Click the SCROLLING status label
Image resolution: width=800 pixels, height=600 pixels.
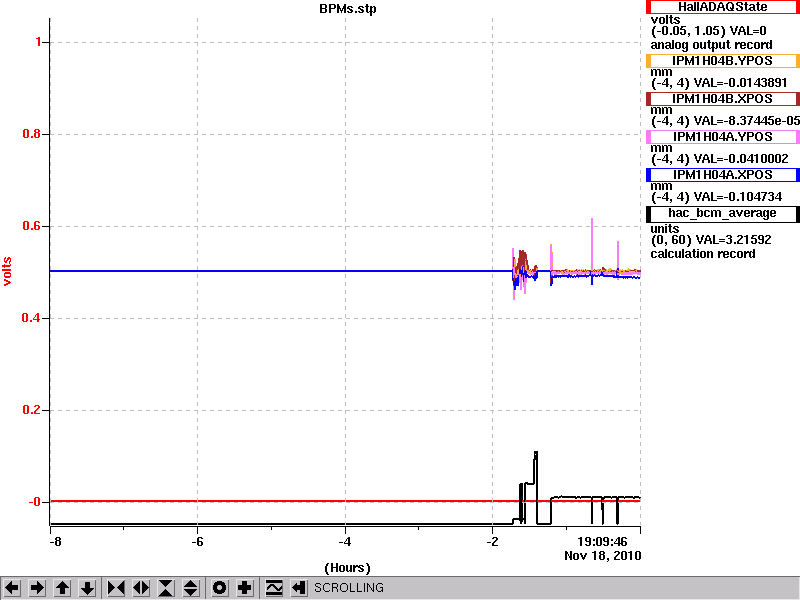click(348, 588)
